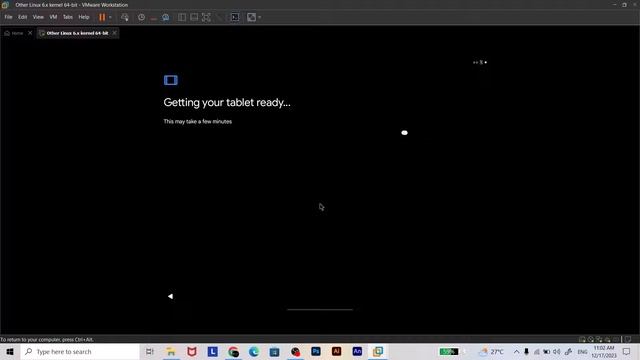Viewport: 640px width, 360px height.
Task: Open Microsoft Store from the taskbar
Action: click(x=274, y=351)
